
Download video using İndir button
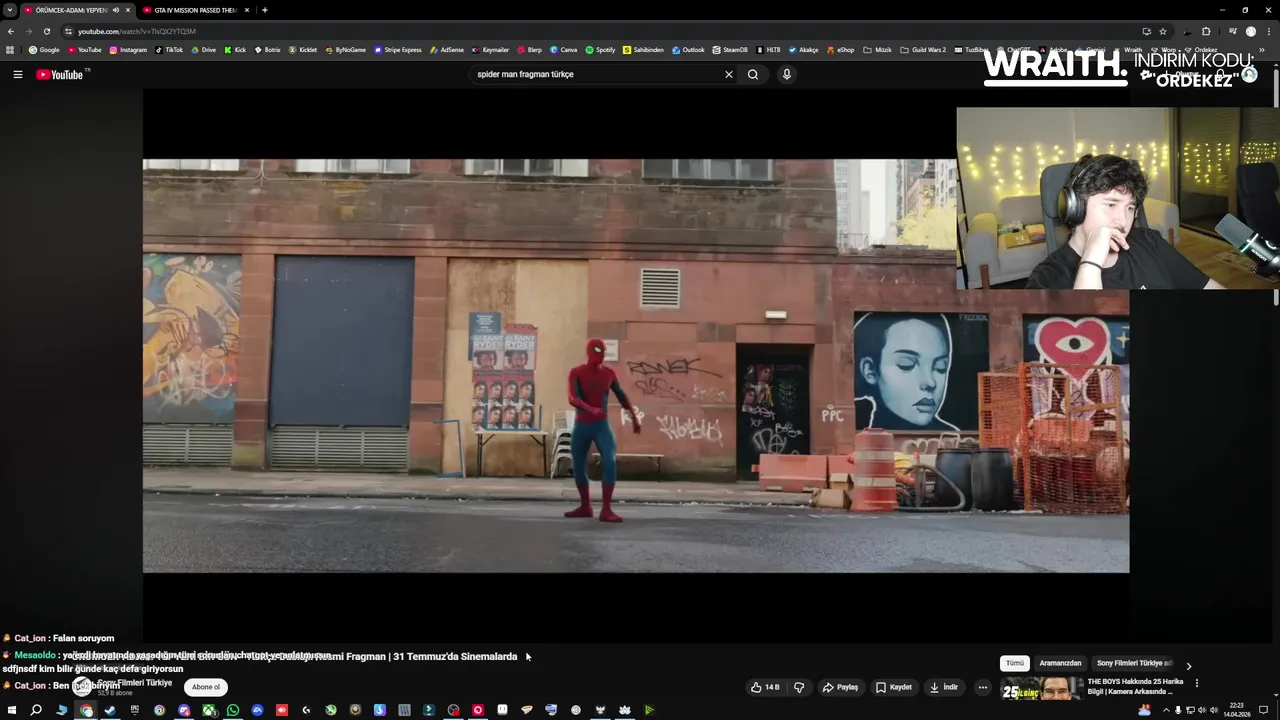tap(944, 687)
